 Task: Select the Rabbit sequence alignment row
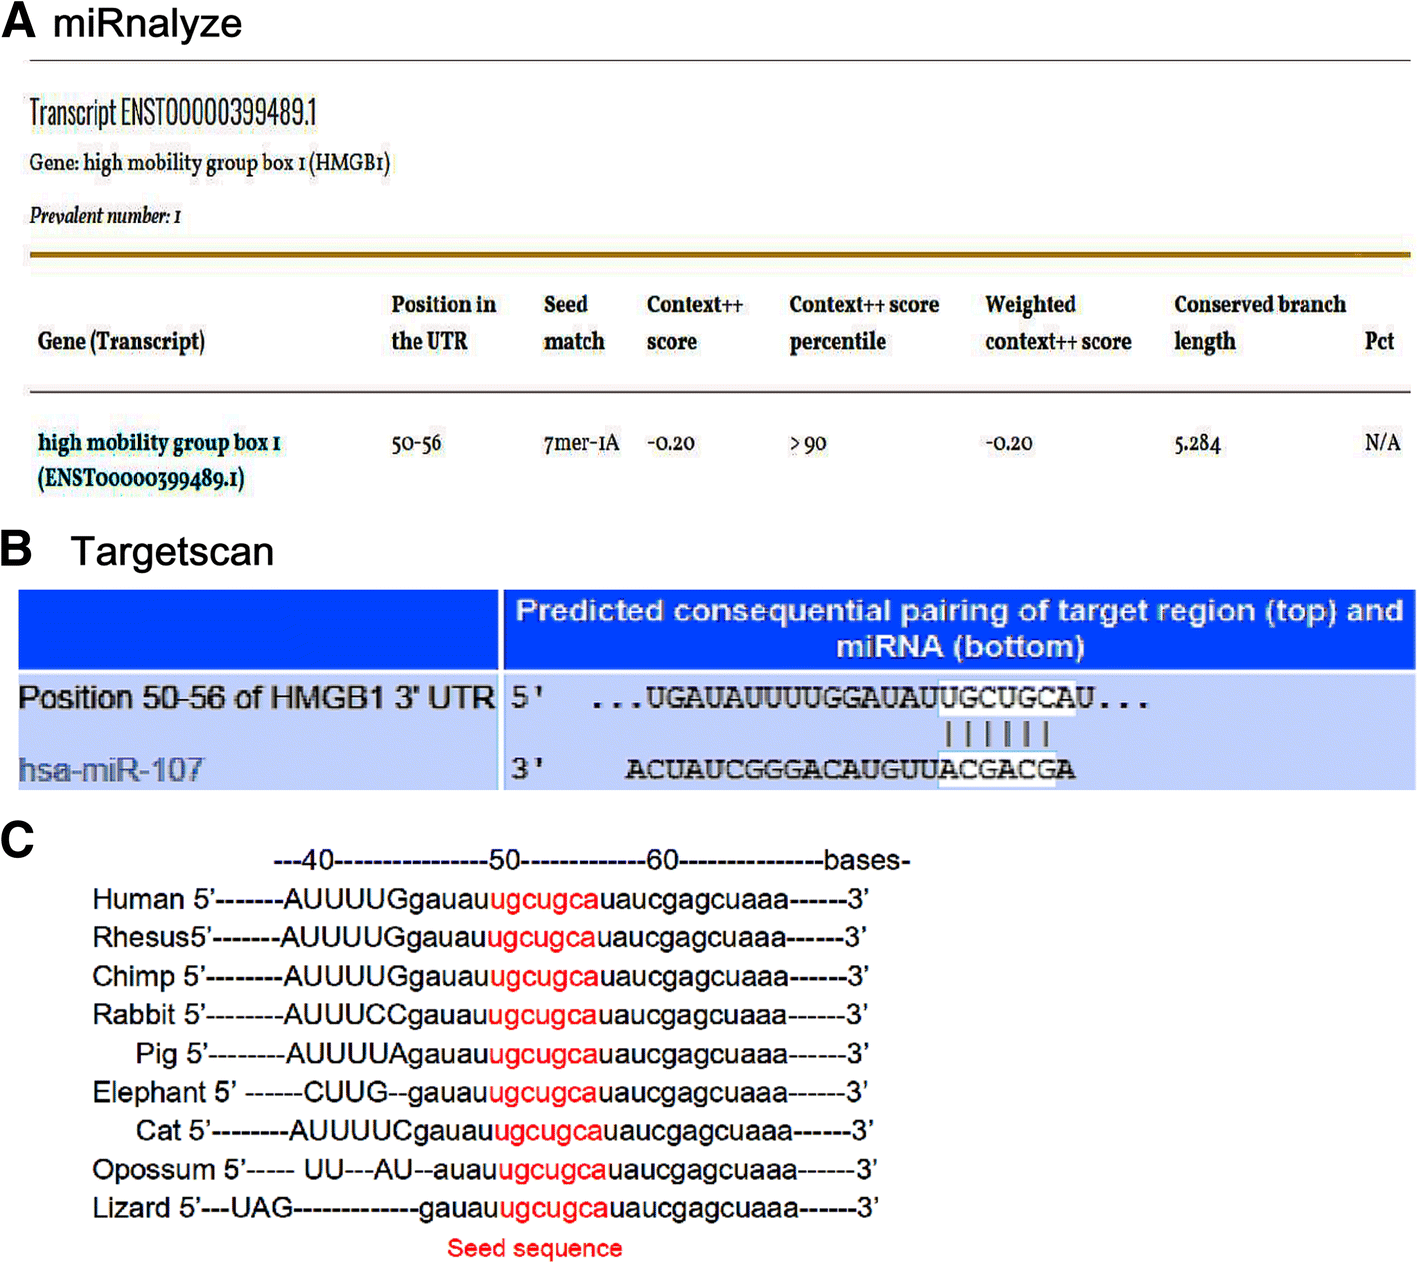click(x=480, y=1014)
